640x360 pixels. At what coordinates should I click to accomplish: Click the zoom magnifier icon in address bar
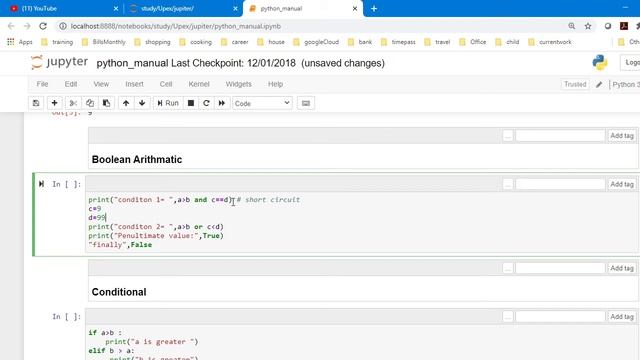[x=571, y=26]
